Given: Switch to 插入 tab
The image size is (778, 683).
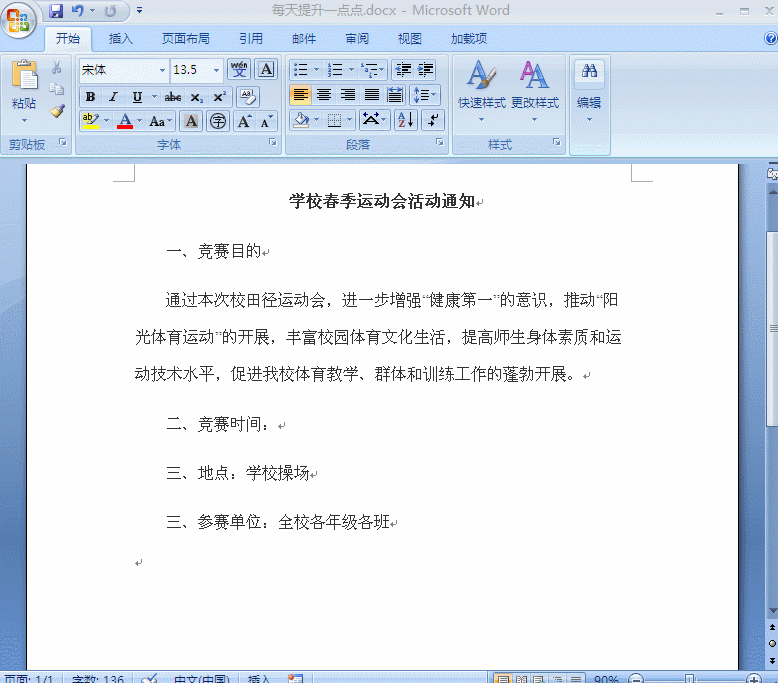Looking at the screenshot, I should point(121,38).
